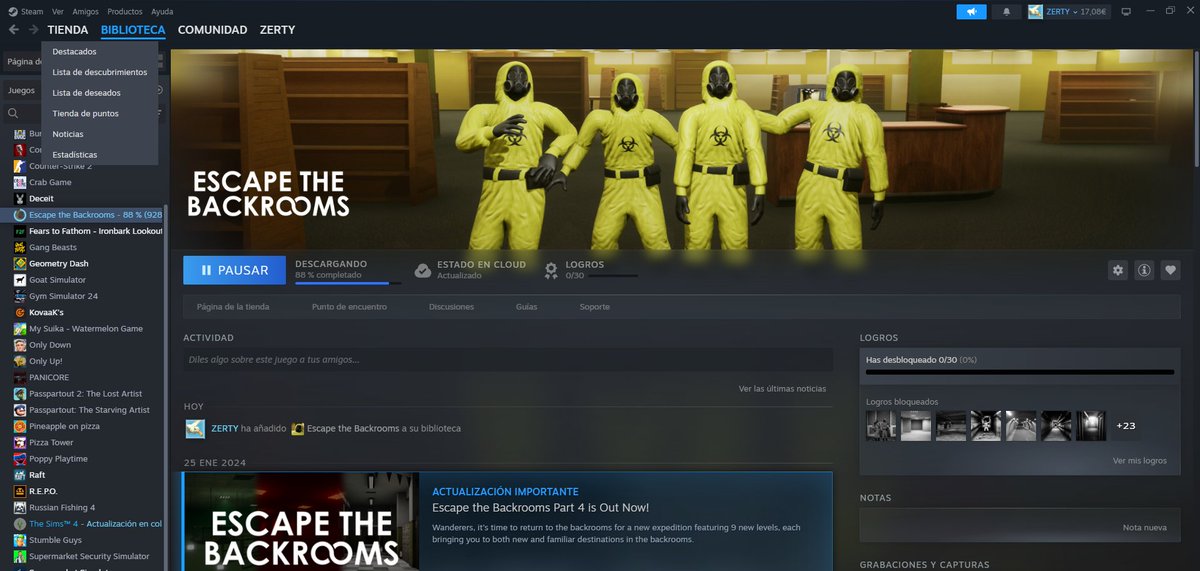The image size is (1200, 571).
Task: Select Geometry Dash icon in the list
Action: click(x=20, y=263)
